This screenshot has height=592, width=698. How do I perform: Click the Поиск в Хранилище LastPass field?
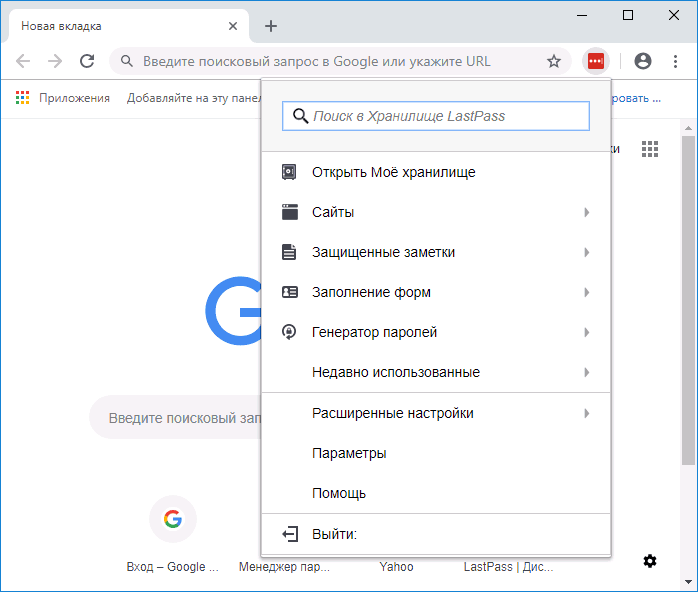pyautogui.click(x=436, y=116)
